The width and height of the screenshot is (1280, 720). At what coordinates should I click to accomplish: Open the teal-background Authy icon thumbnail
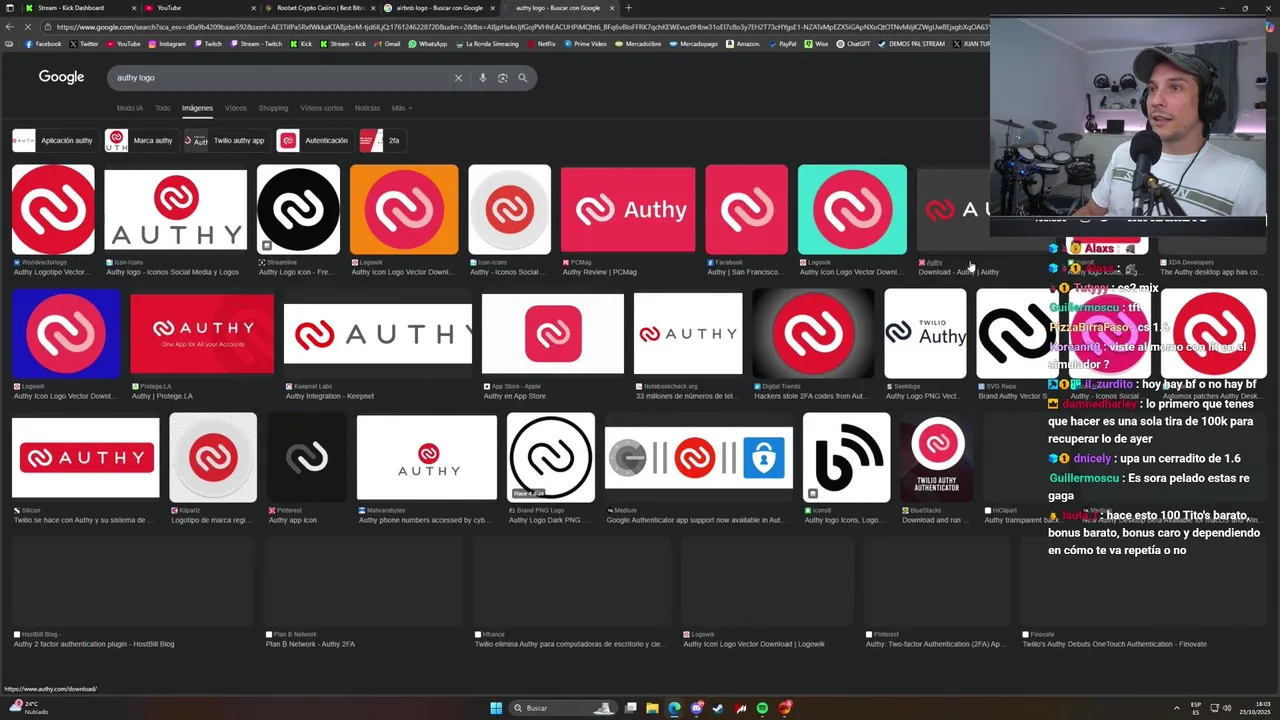pos(852,209)
